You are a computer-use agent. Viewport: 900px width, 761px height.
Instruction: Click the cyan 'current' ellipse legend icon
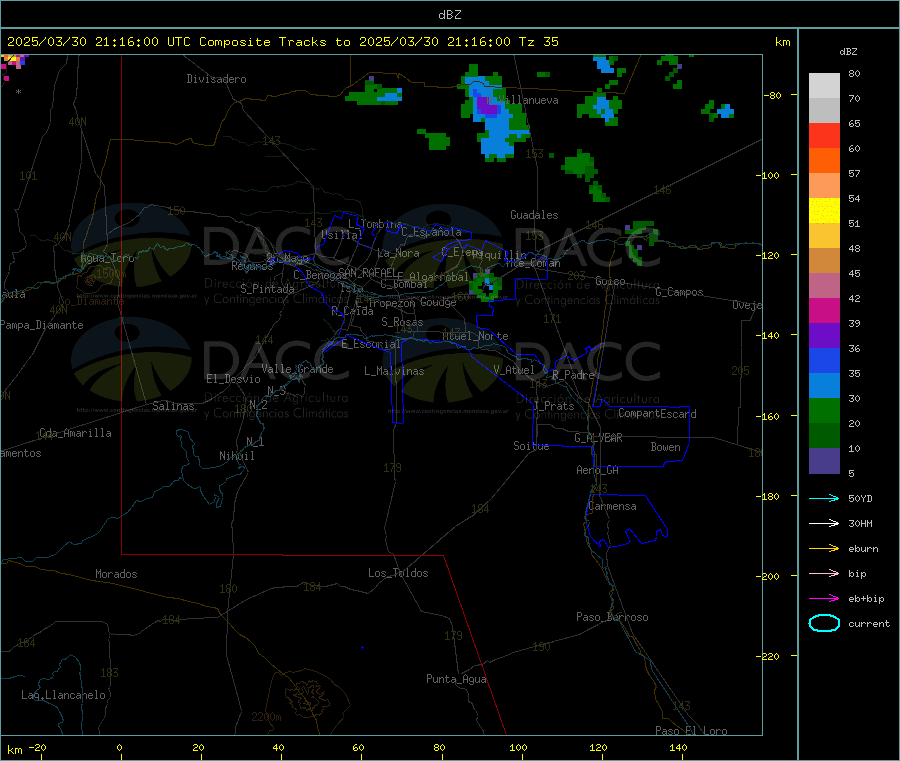824,623
